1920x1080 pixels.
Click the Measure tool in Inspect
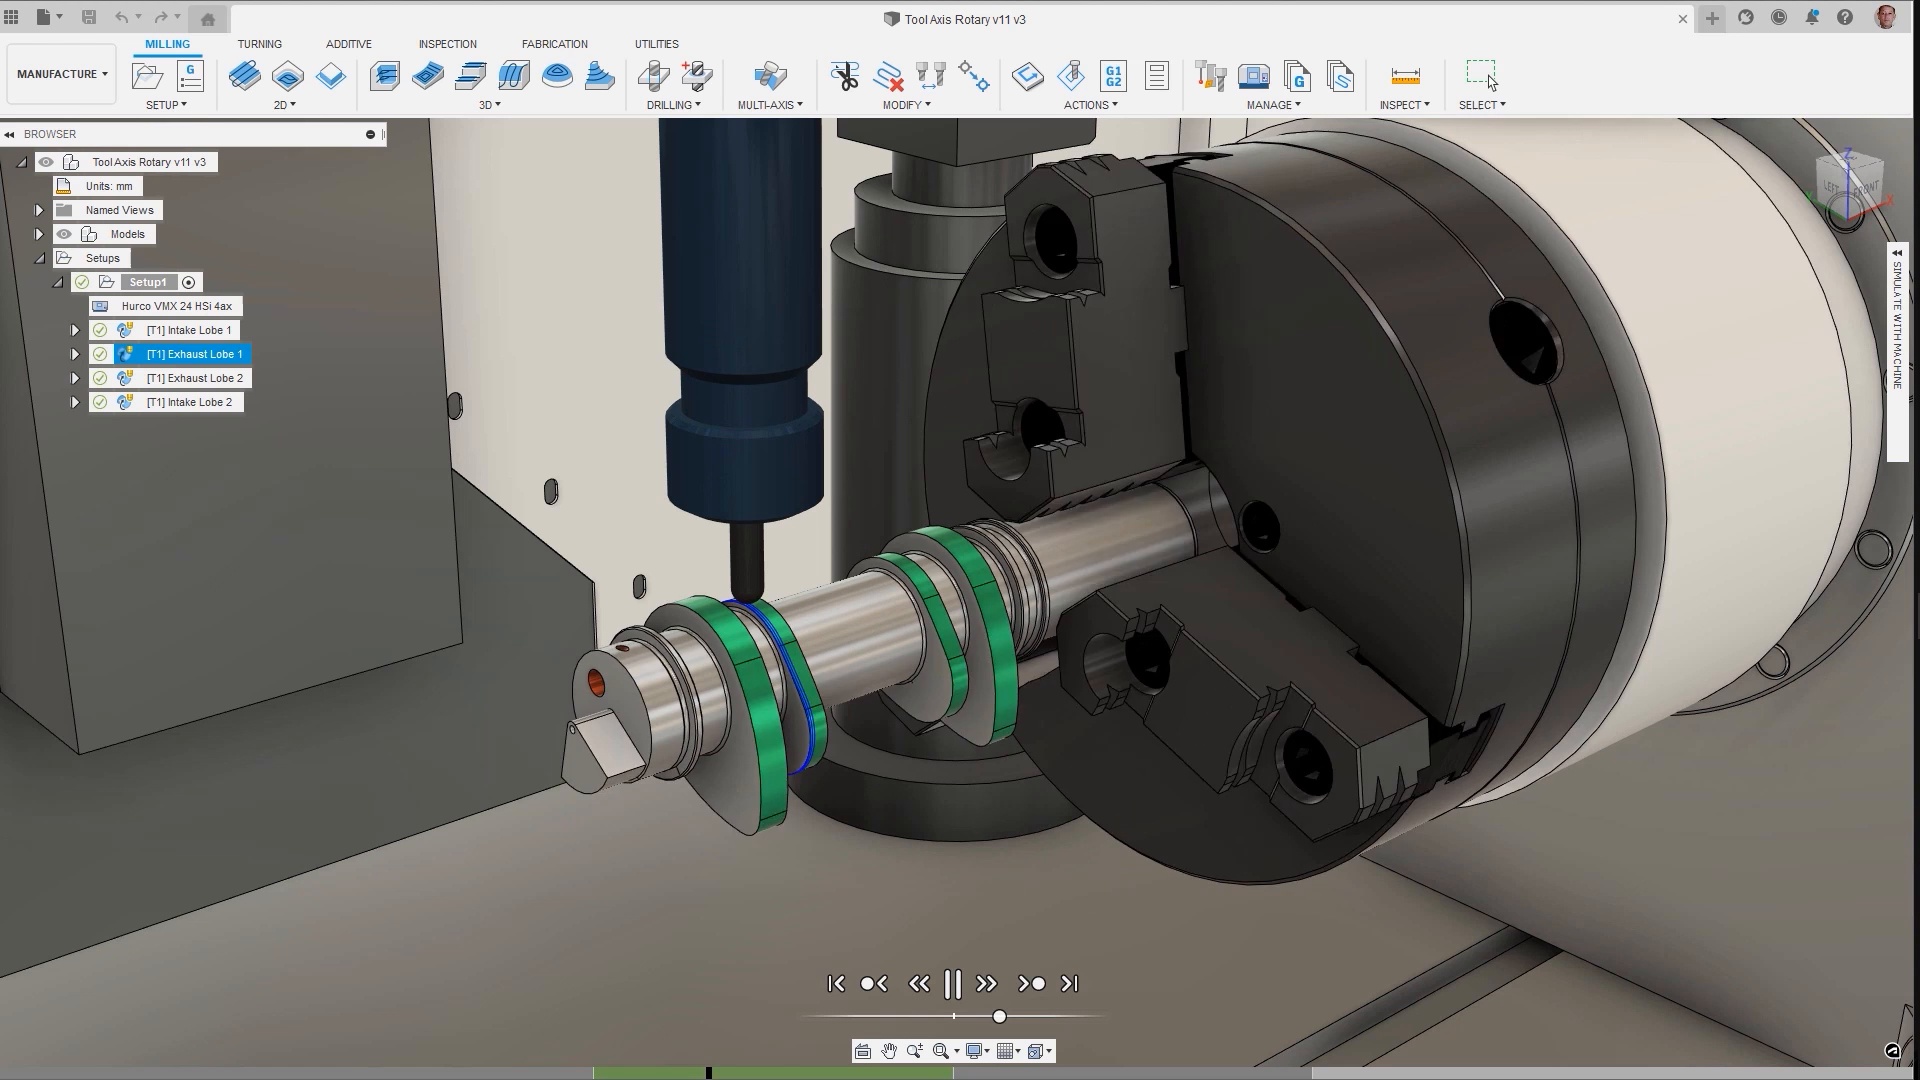pos(1405,76)
